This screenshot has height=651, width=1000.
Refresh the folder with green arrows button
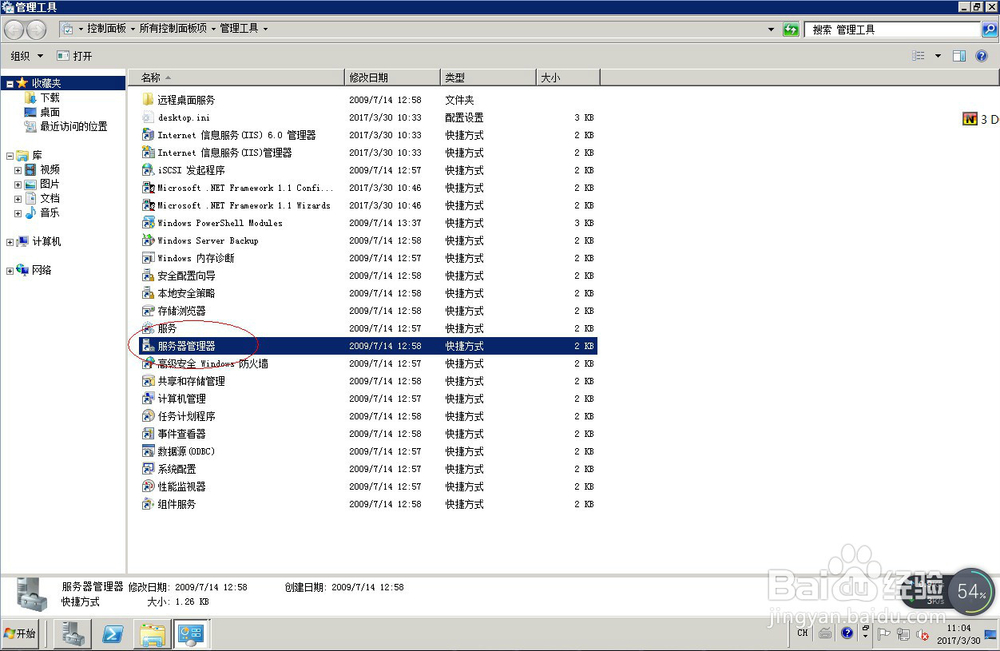[x=791, y=29]
